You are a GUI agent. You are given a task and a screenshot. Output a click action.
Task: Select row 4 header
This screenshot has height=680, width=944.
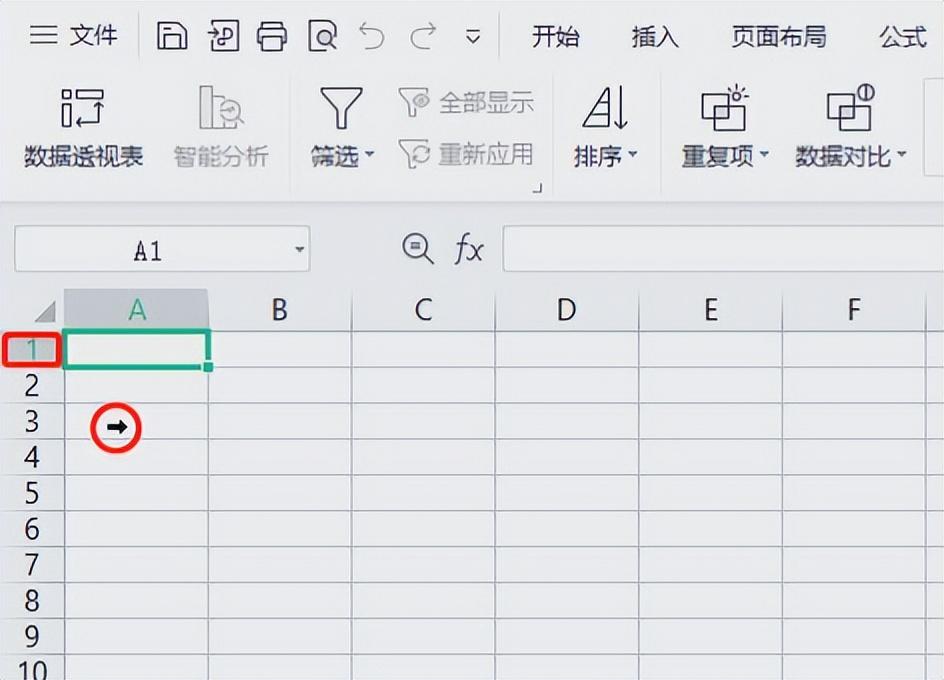click(32, 457)
